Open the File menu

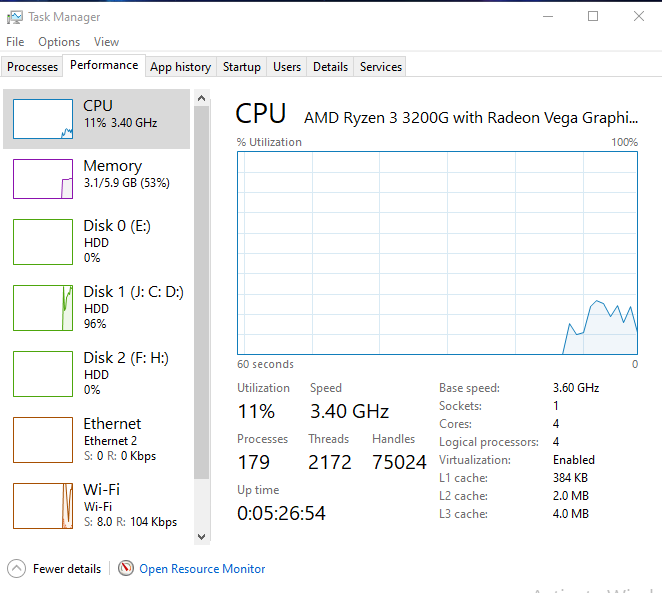(x=15, y=42)
